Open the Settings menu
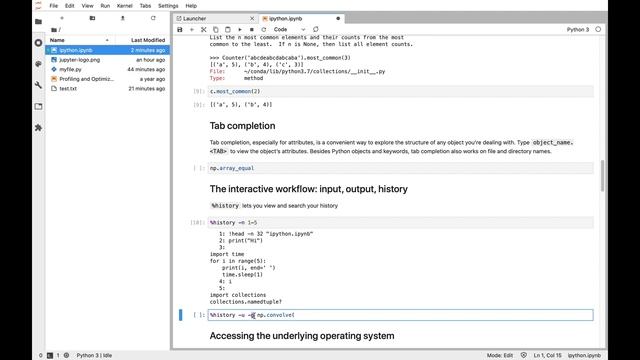Image resolution: width=640 pixels, height=360 pixels. [x=168, y=6]
